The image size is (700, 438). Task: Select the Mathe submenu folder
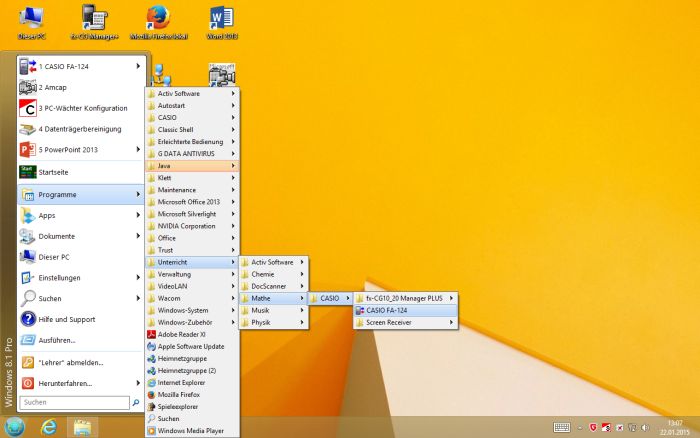click(x=274, y=298)
